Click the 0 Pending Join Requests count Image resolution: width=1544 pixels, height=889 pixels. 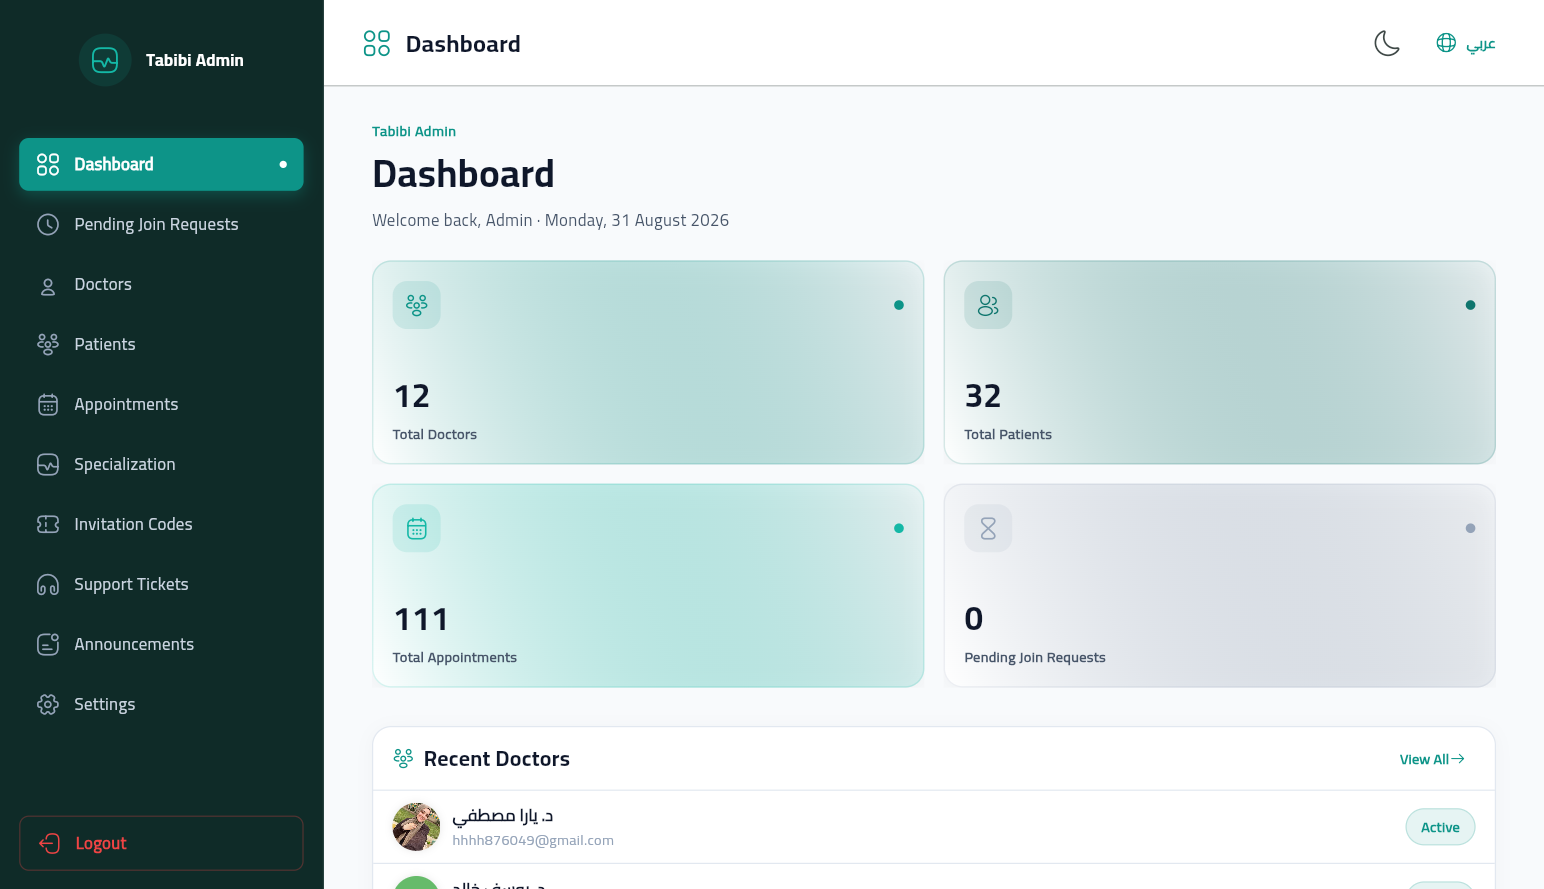click(x=974, y=619)
